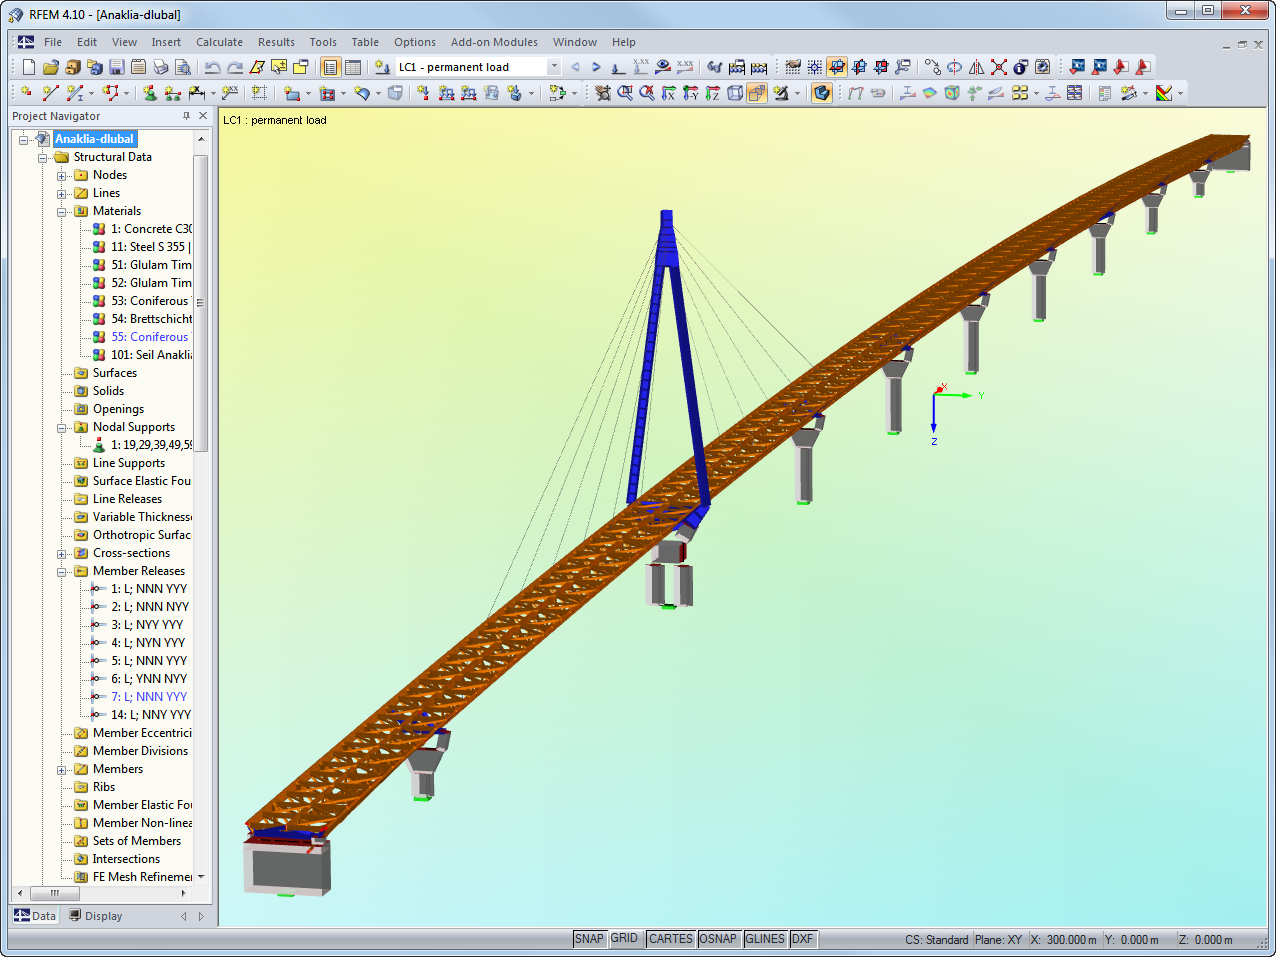Select the zoom view magnifier tool
This screenshot has width=1276, height=957.
pyautogui.click(x=624, y=93)
